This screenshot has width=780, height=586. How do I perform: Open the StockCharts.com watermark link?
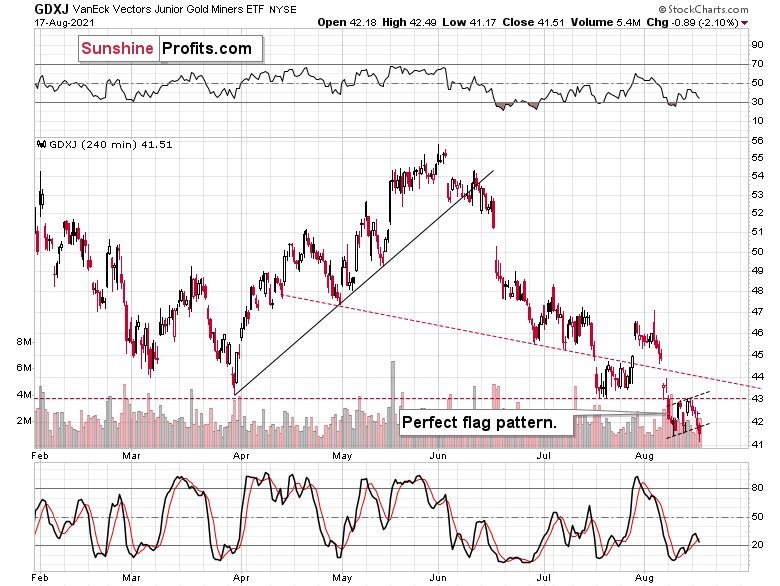tap(703, 9)
